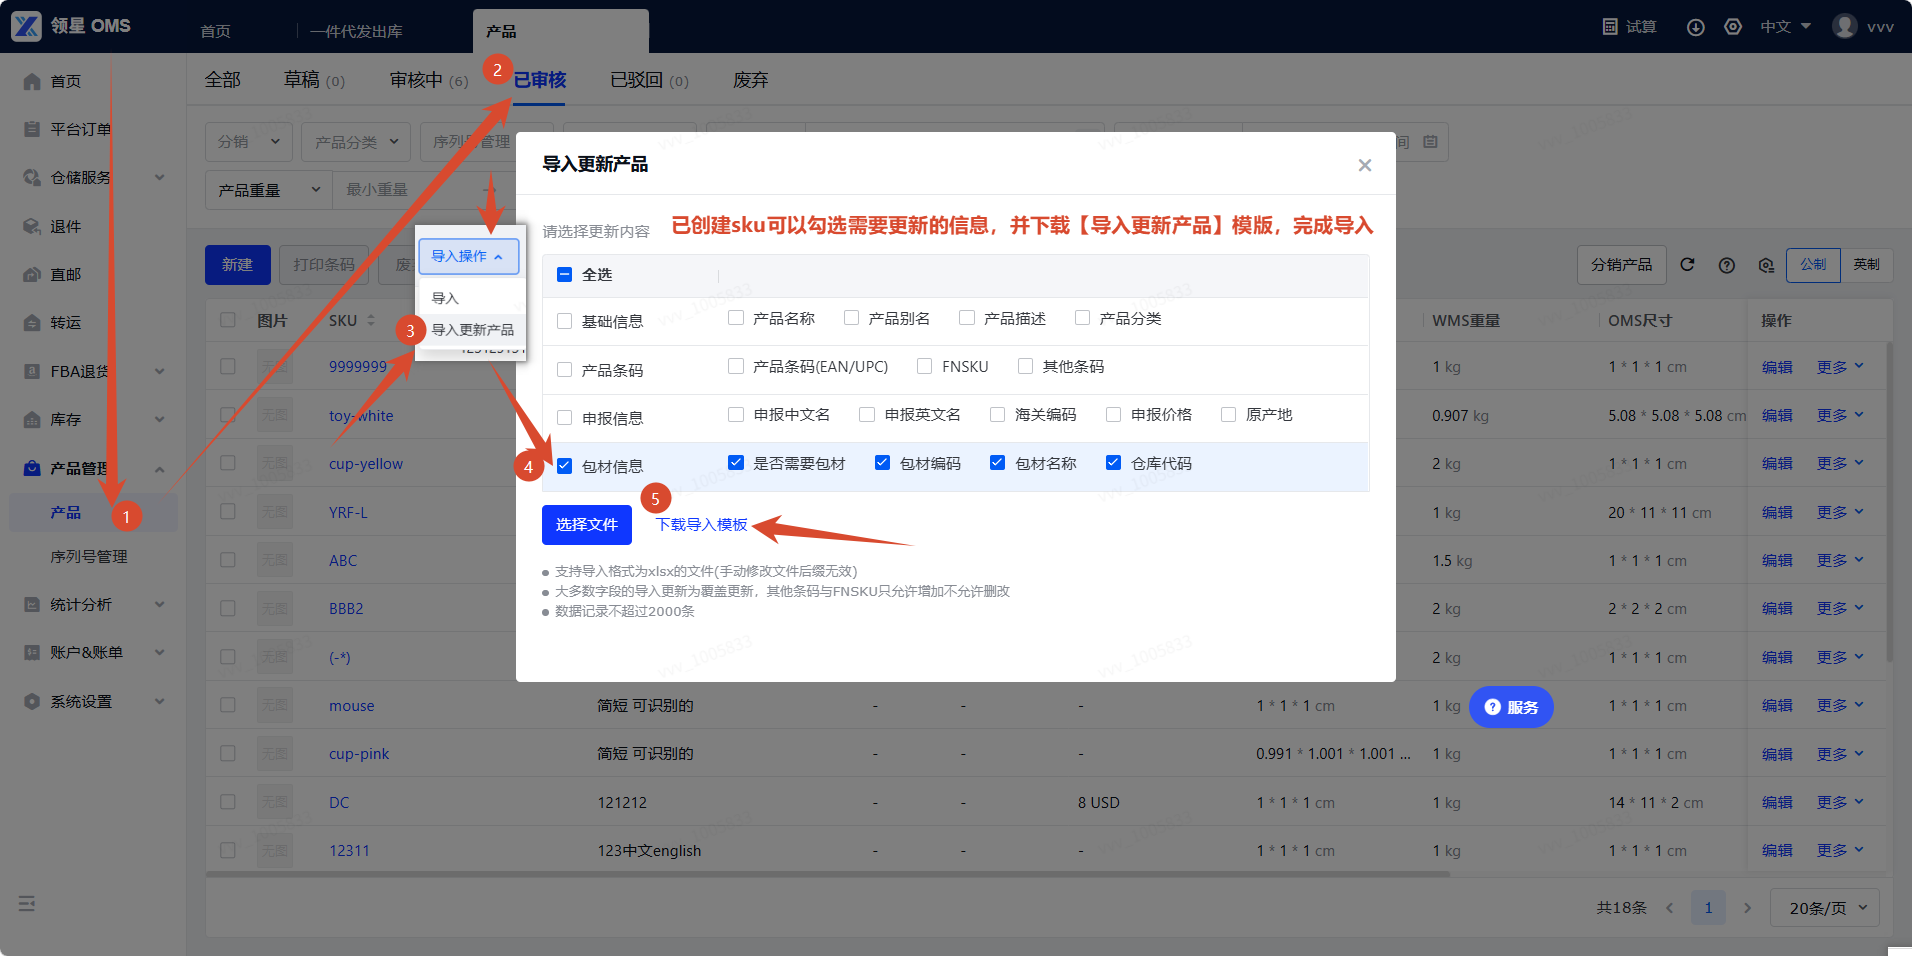Image resolution: width=1912 pixels, height=956 pixels.
Task: Check the FNSKU checkbox
Action: [x=924, y=366]
